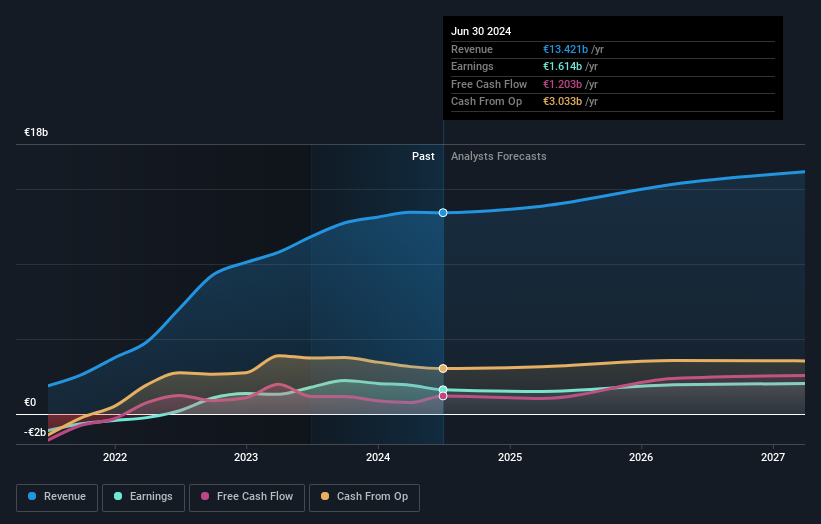821x524 pixels.
Task: Click the Free Cash Flow label in tooltip
Action: pos(489,84)
